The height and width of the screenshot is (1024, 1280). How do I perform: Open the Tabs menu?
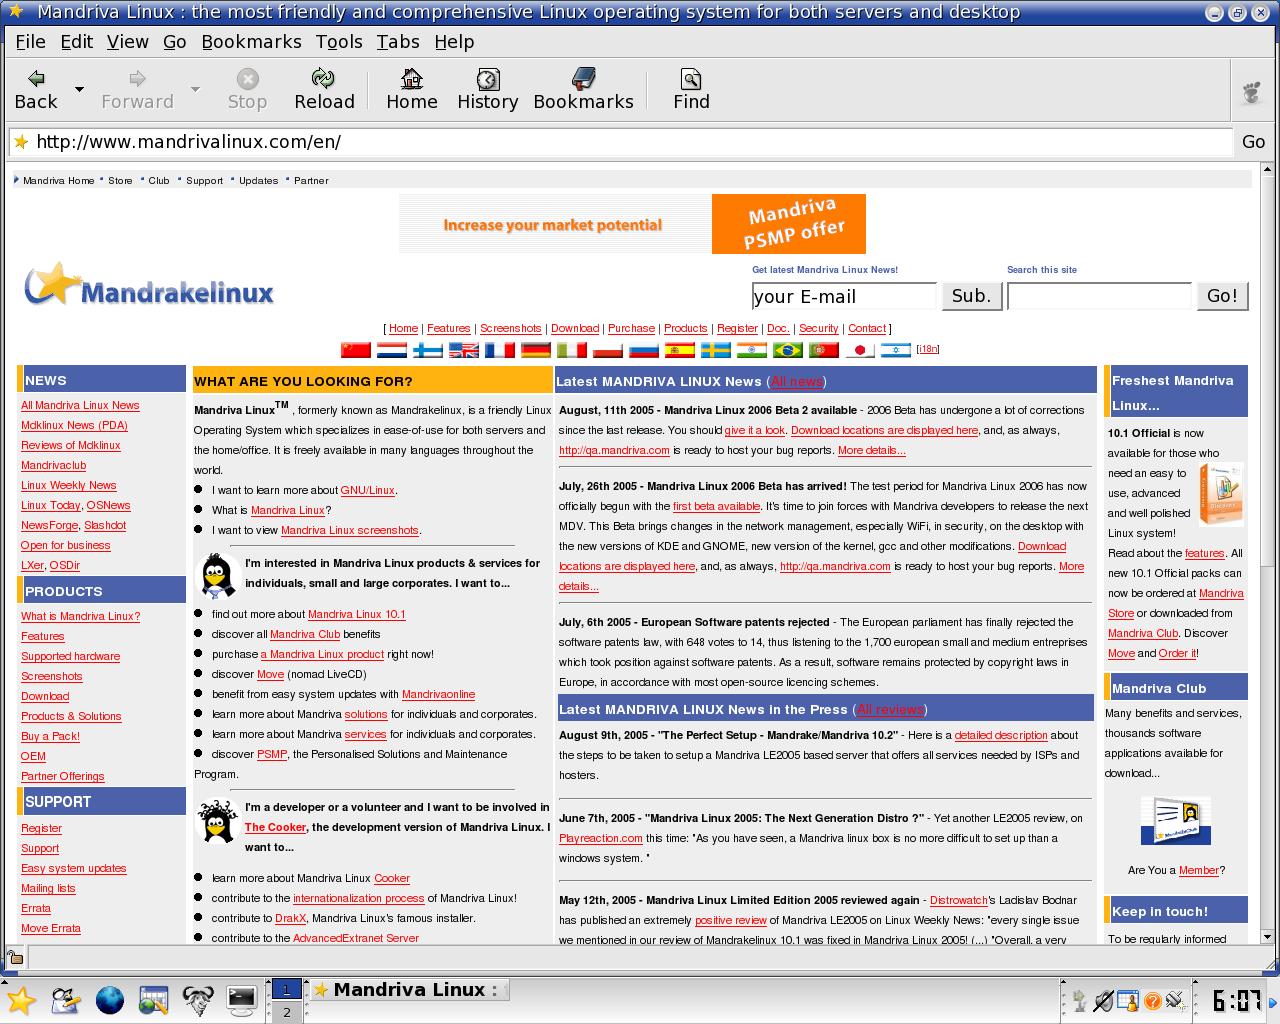point(398,42)
